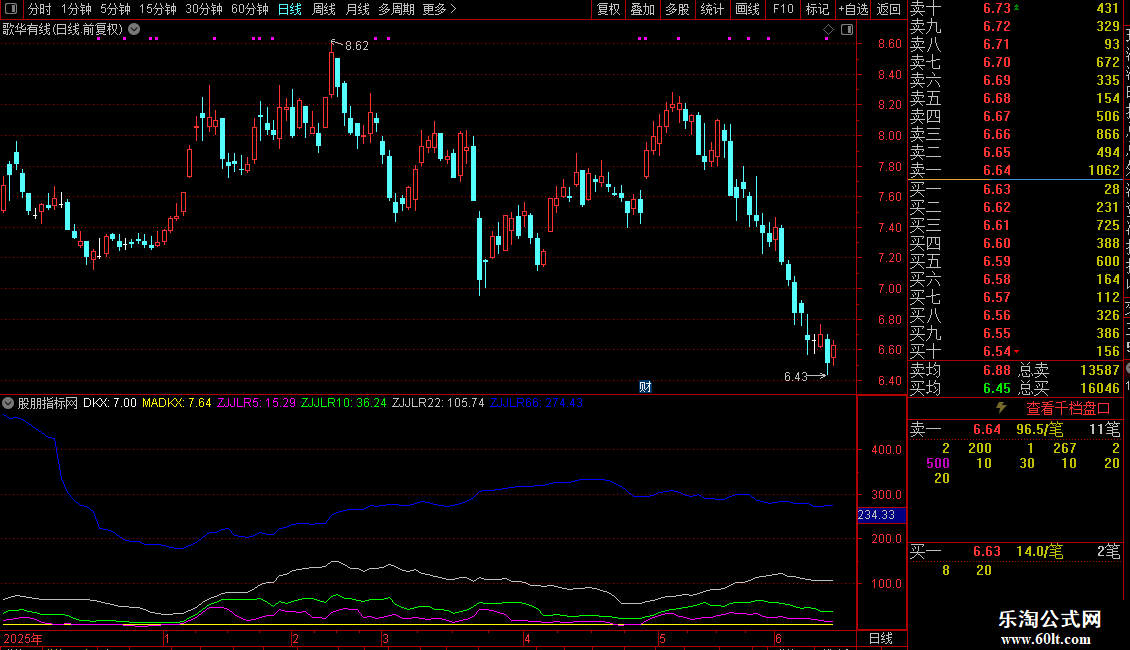1130x650 pixels.
Task: Switch to 周线 weekly chart
Action: pos(324,9)
